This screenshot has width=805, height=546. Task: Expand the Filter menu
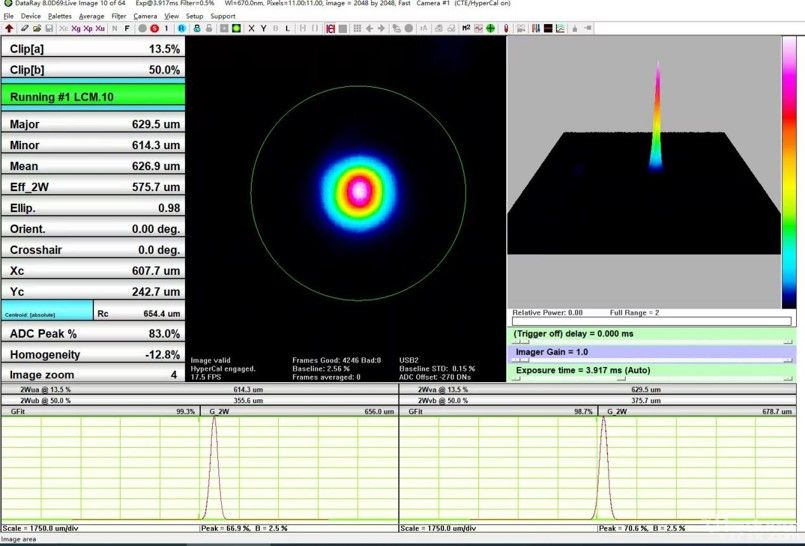[x=119, y=16]
